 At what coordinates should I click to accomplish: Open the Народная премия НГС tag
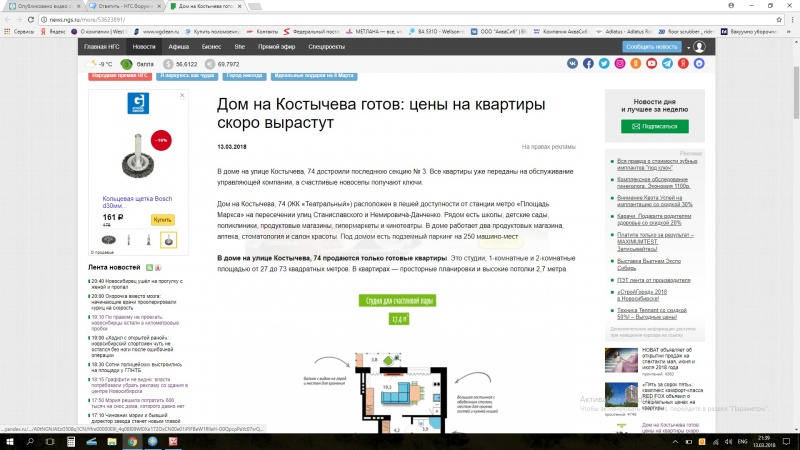tap(120, 76)
